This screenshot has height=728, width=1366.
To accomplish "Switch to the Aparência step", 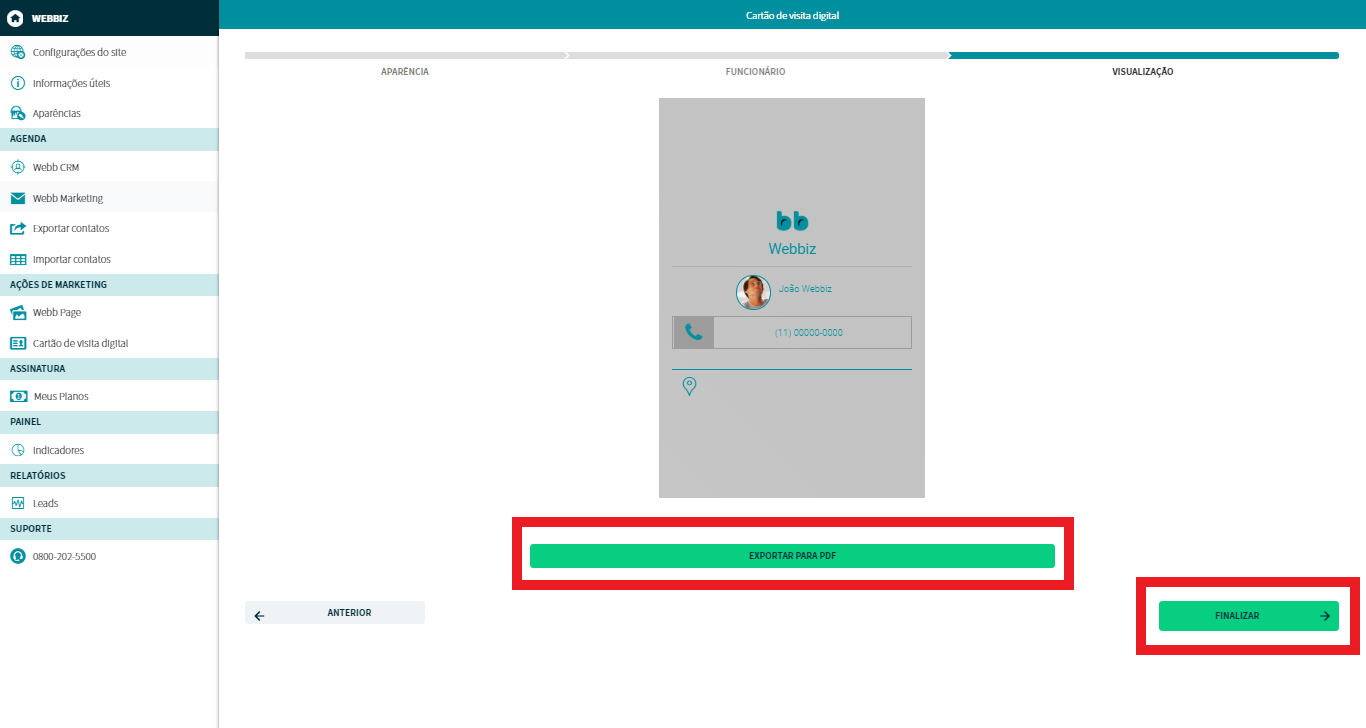I will pyautogui.click(x=405, y=72).
